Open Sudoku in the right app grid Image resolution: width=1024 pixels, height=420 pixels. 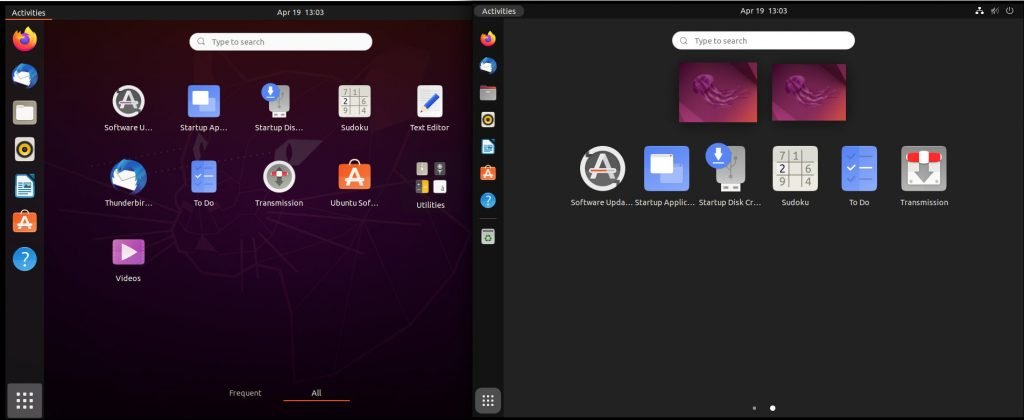[x=795, y=176]
